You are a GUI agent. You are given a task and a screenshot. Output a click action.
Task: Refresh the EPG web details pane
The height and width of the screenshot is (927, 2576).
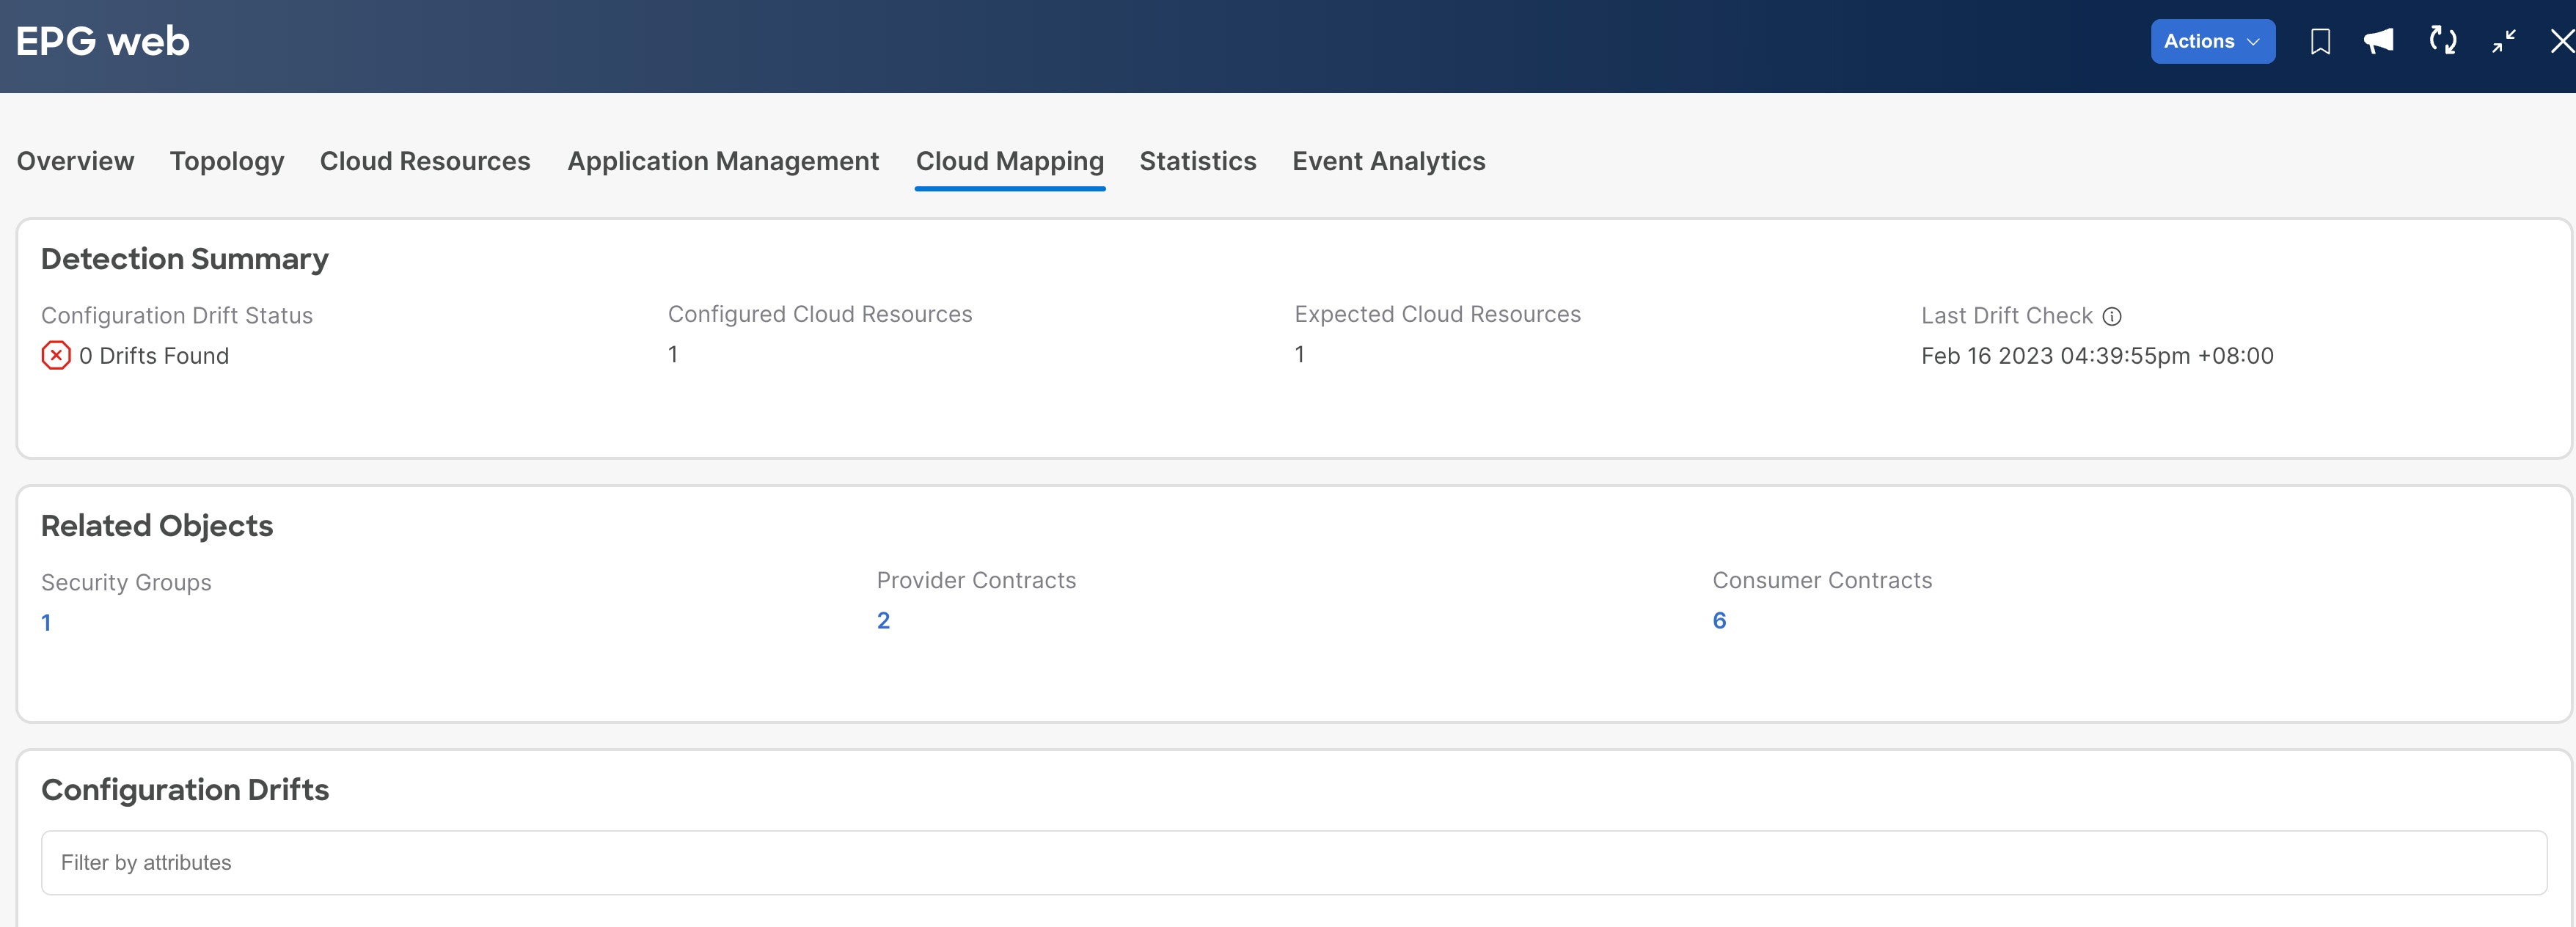(2442, 41)
